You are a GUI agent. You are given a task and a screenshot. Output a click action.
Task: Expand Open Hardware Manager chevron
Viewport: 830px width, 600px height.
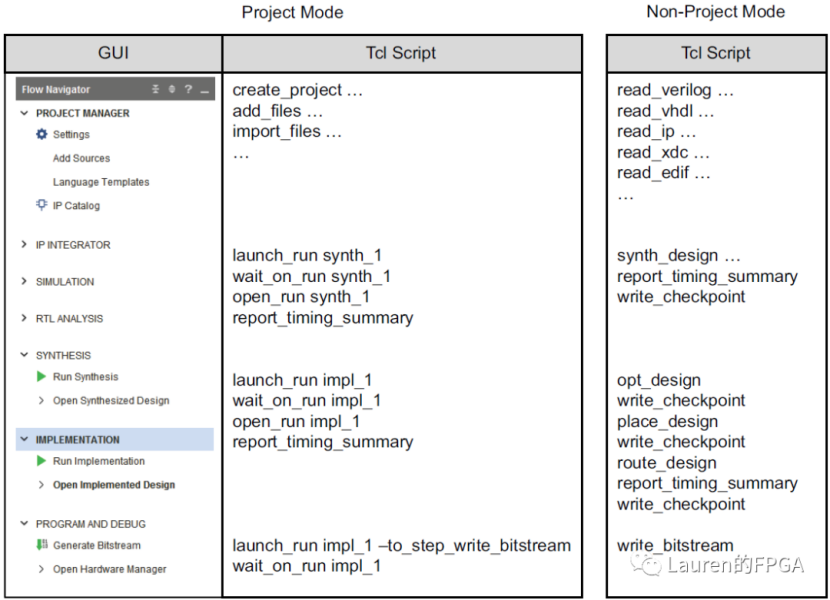point(41,569)
